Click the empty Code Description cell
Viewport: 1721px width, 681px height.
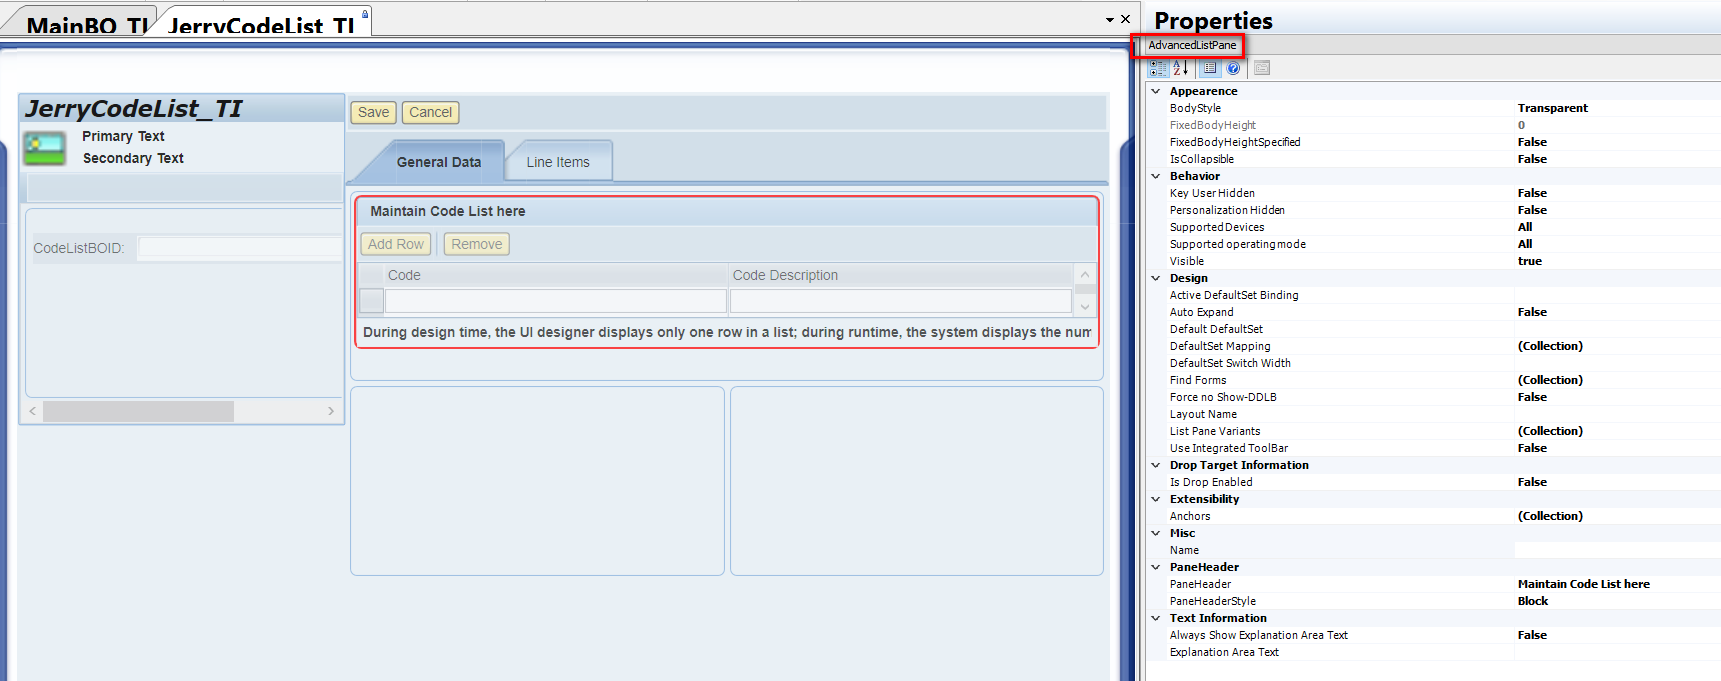click(901, 301)
